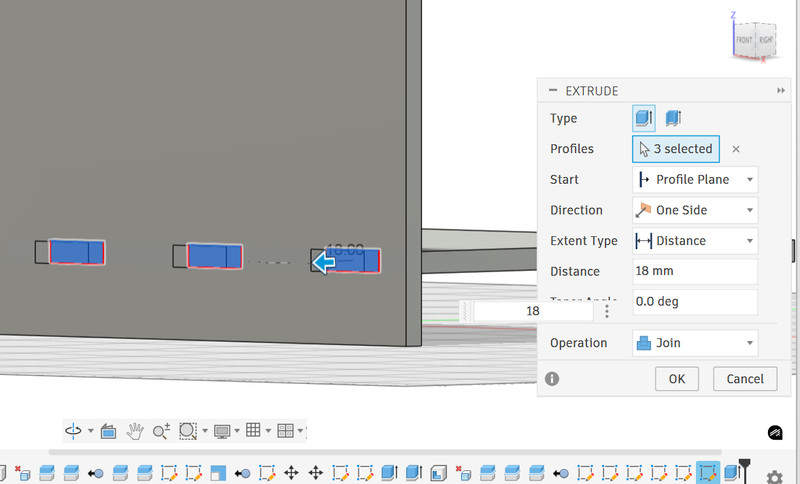Click the Distance '18 mm' field
This screenshot has width=800, height=484.
695,271
